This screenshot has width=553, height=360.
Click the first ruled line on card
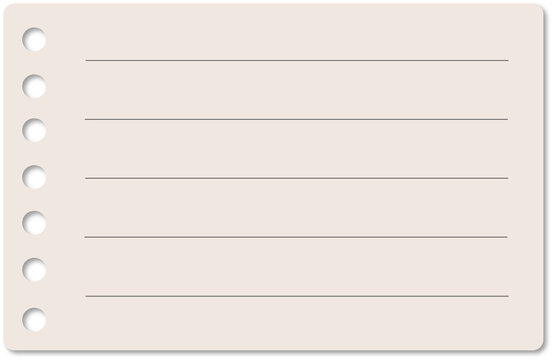pyautogui.click(x=297, y=60)
